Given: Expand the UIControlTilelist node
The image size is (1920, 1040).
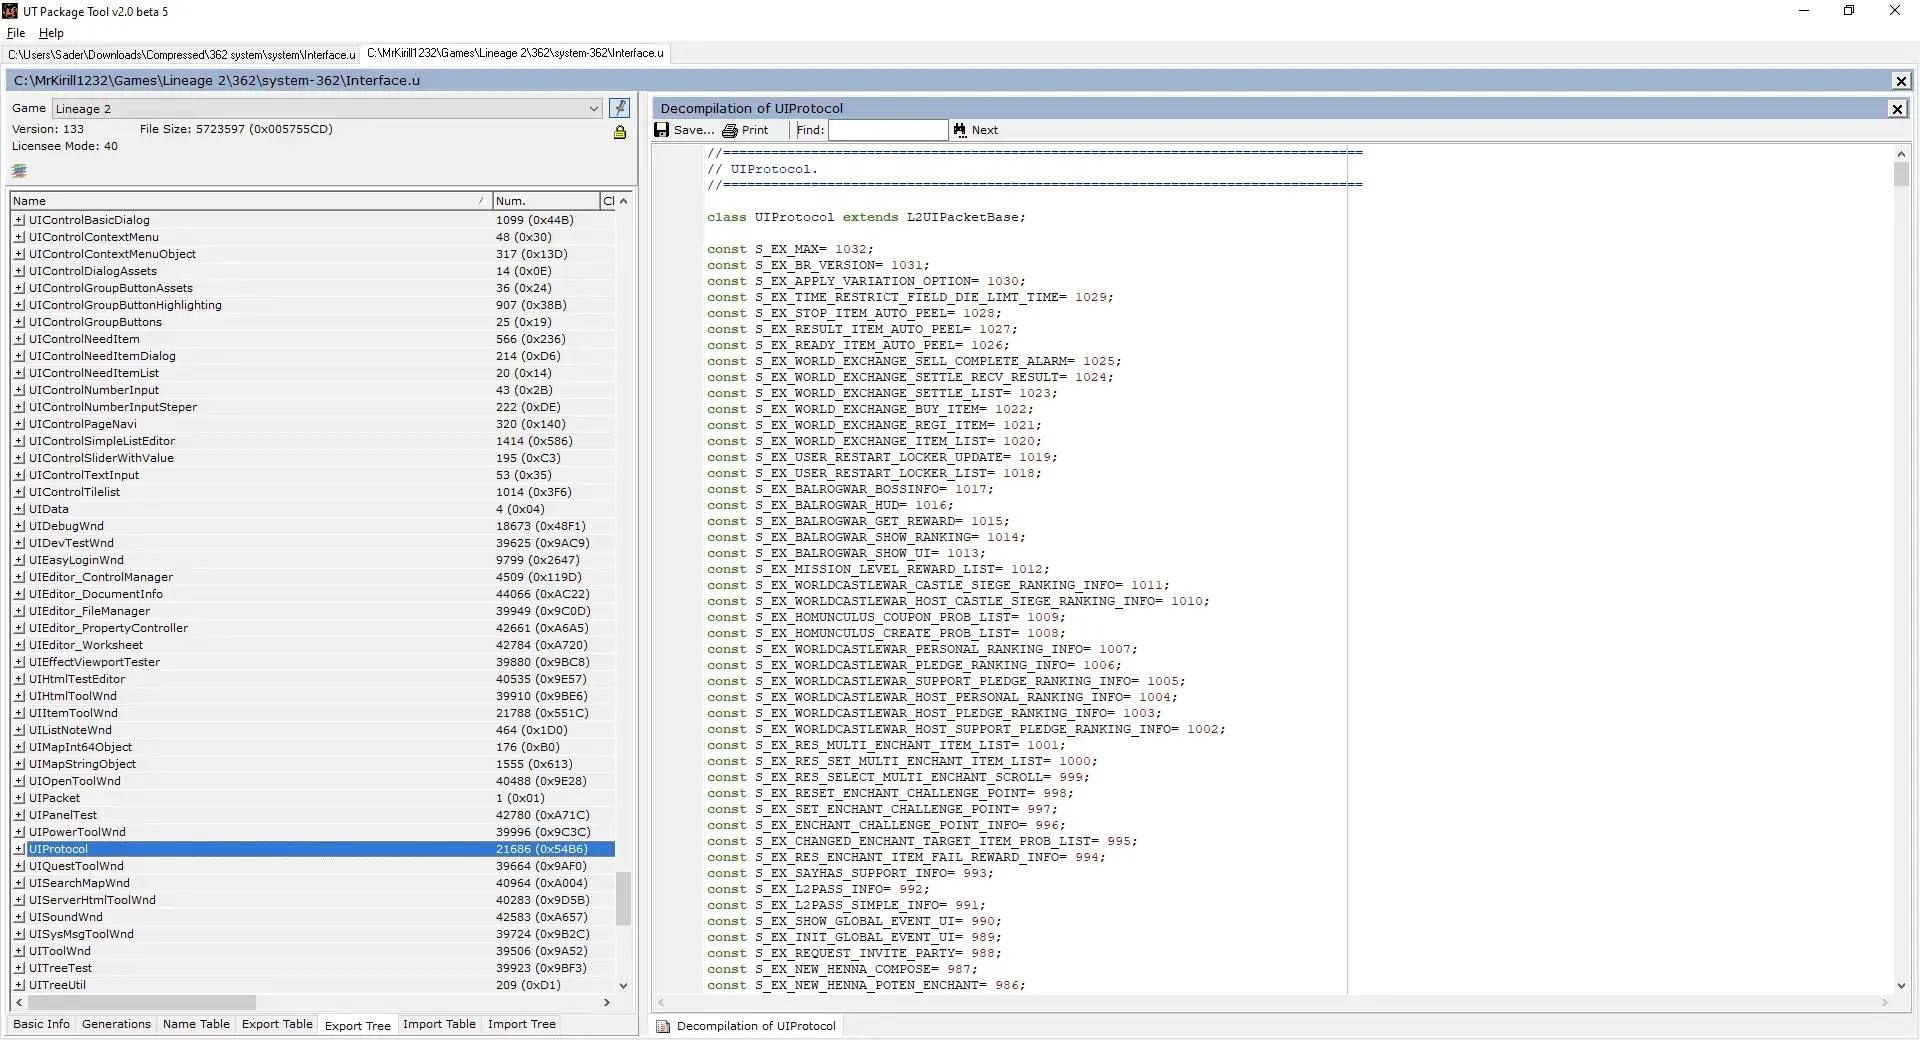Looking at the screenshot, I should point(19,492).
